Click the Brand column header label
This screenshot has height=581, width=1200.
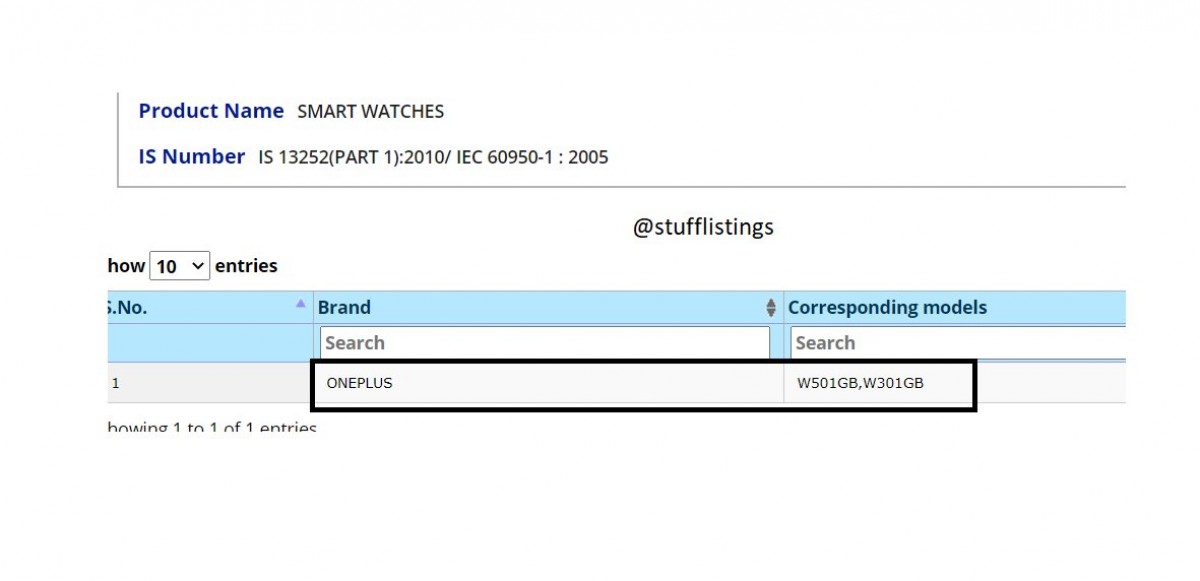tap(344, 308)
